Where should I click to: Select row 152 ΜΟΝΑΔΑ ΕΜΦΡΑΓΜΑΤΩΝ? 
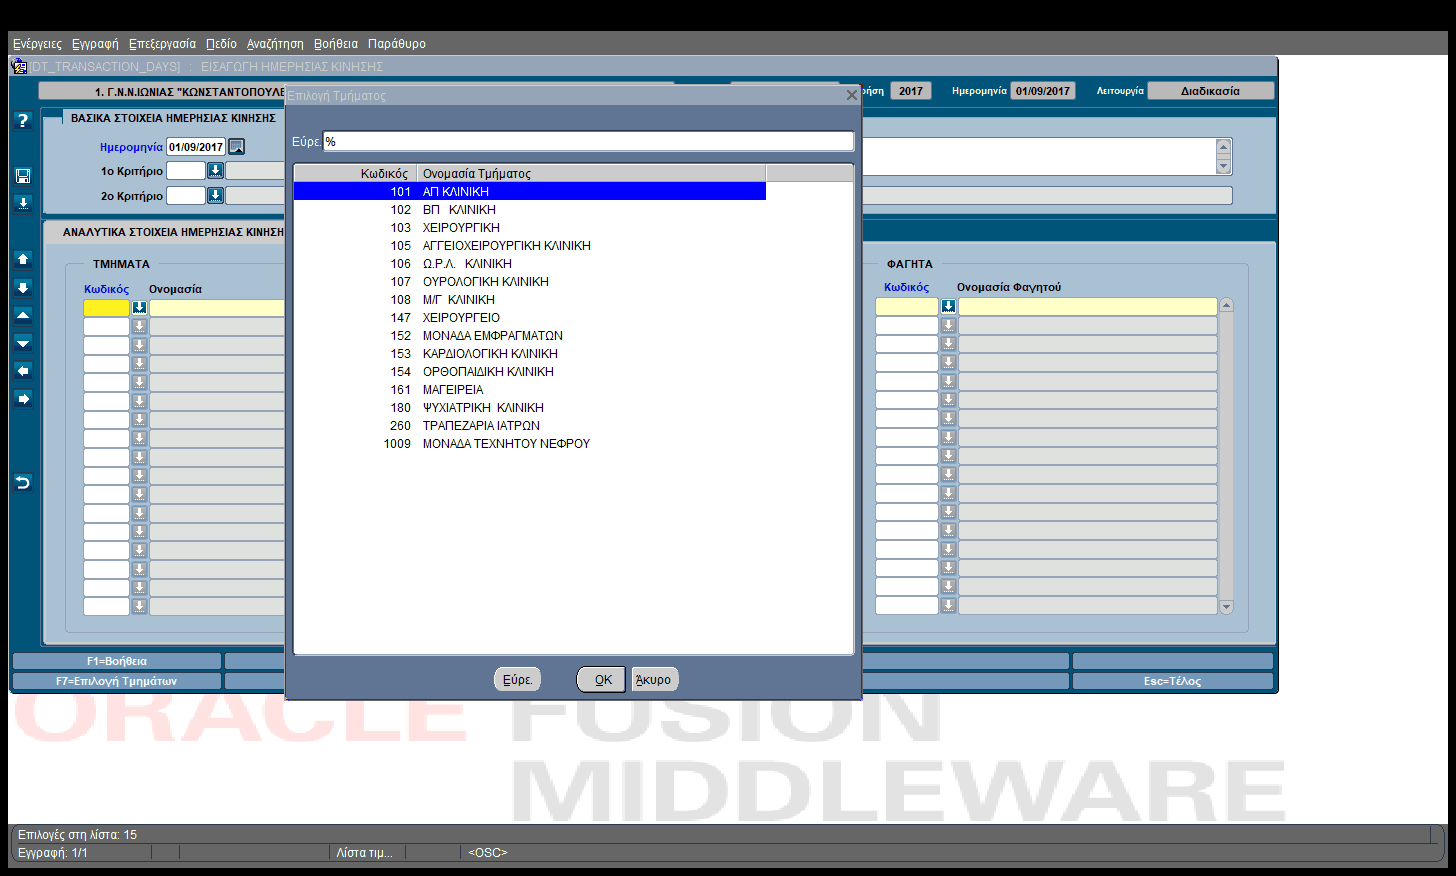pyautogui.click(x=530, y=336)
